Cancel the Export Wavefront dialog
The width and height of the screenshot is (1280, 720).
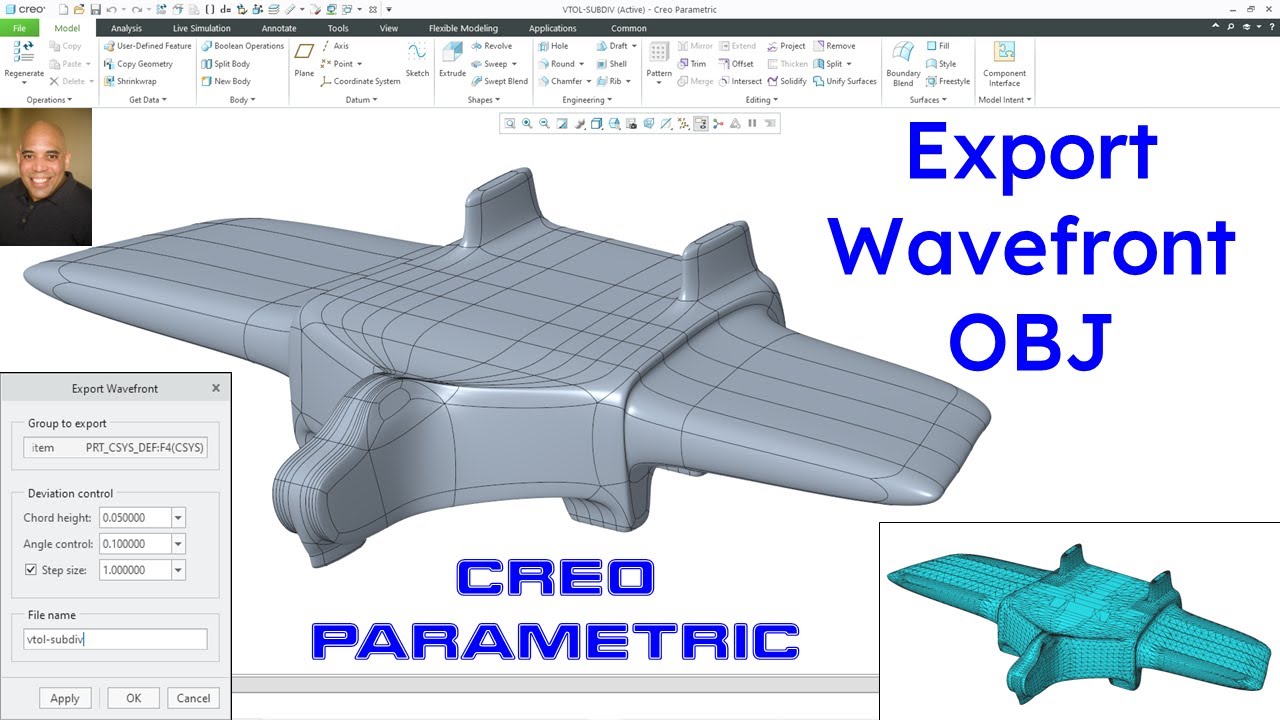193,698
